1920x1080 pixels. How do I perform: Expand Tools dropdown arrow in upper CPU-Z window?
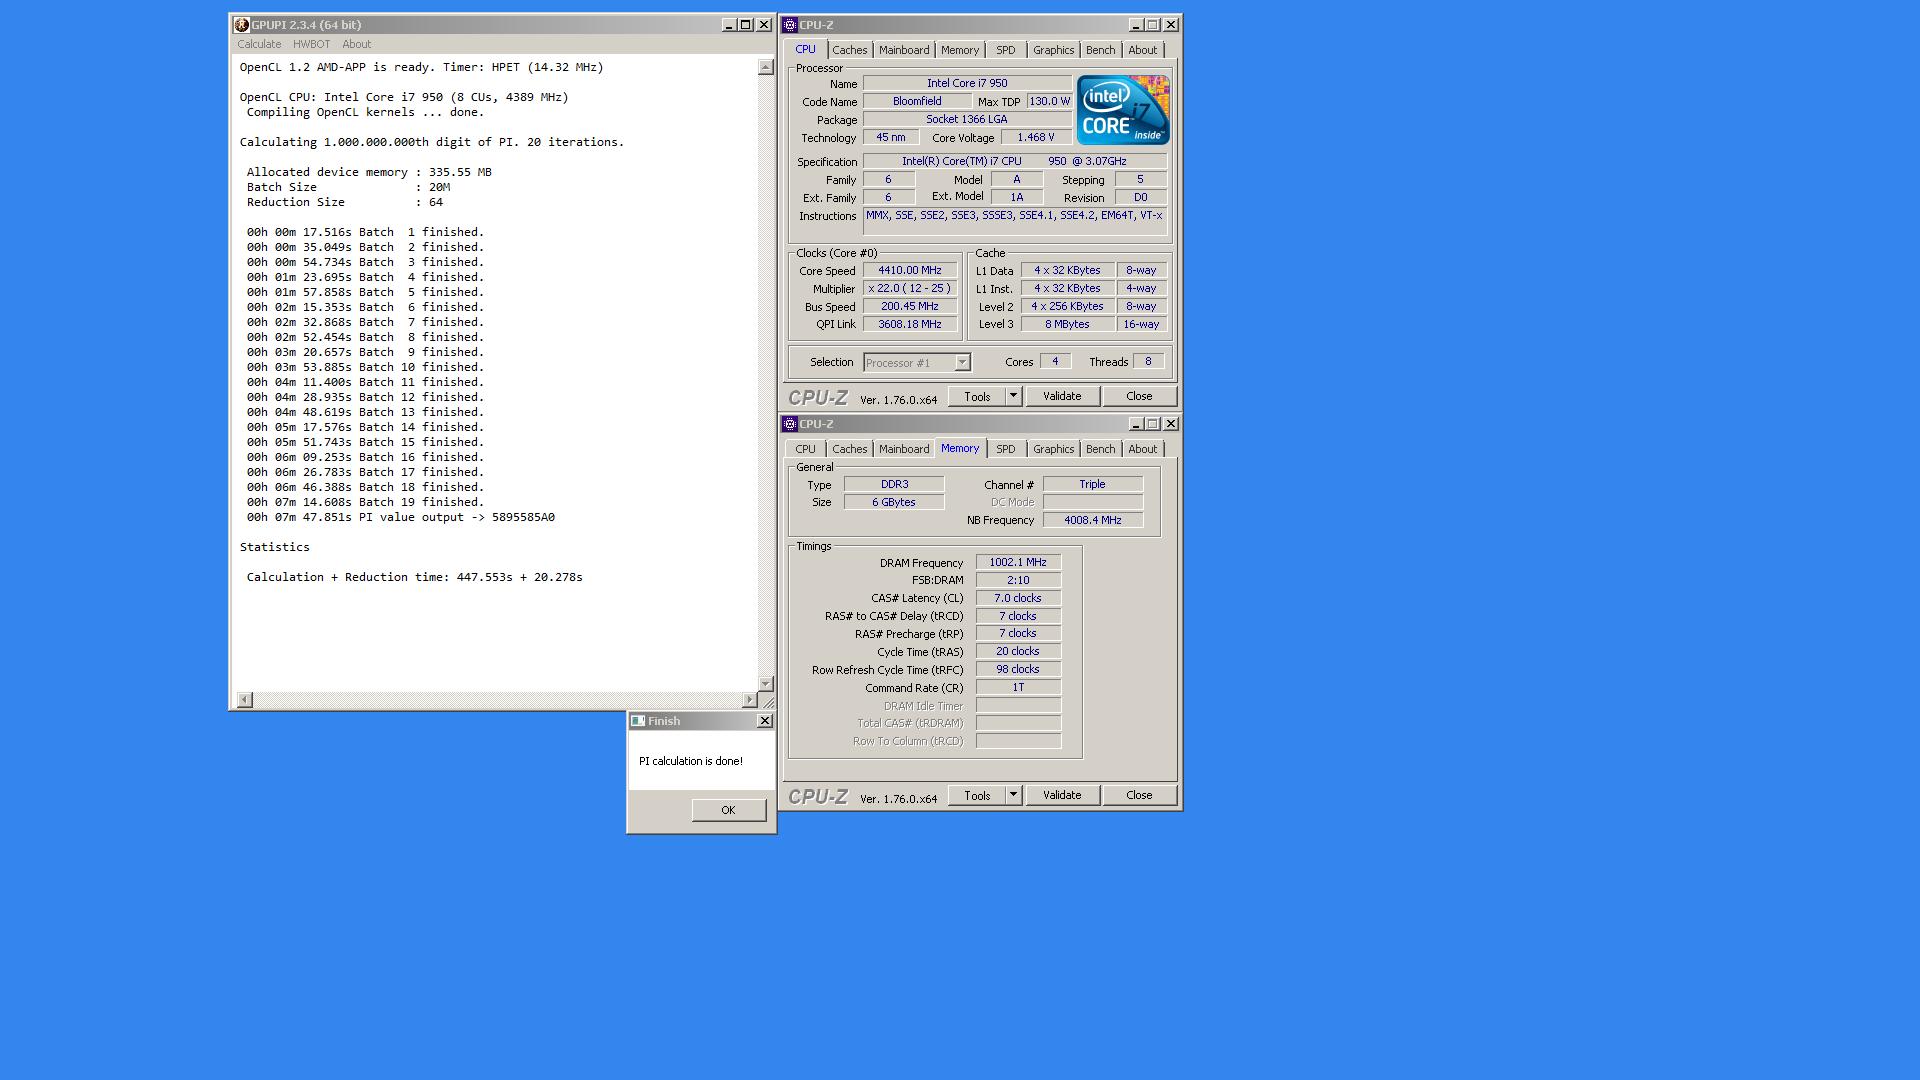(1013, 396)
